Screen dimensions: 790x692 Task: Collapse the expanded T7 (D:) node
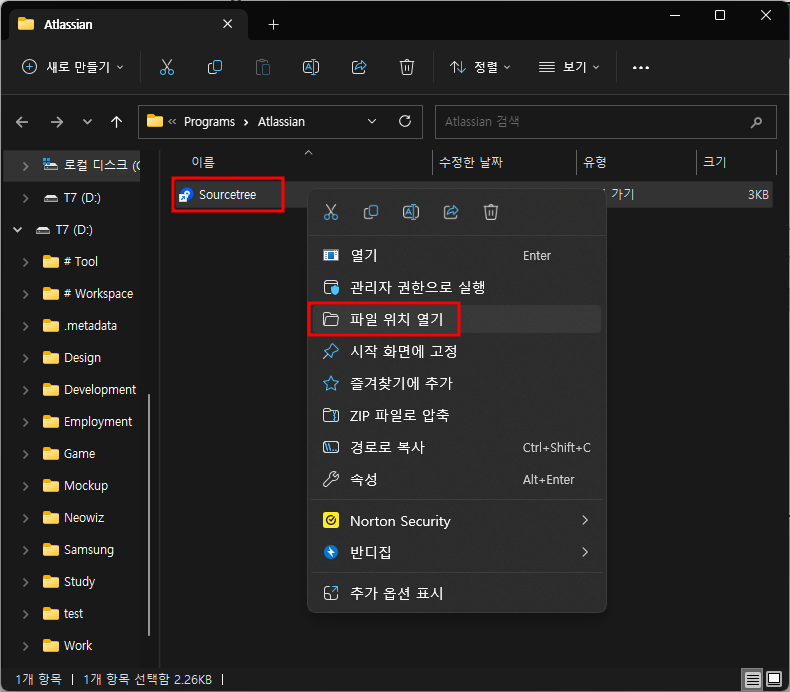pos(18,230)
